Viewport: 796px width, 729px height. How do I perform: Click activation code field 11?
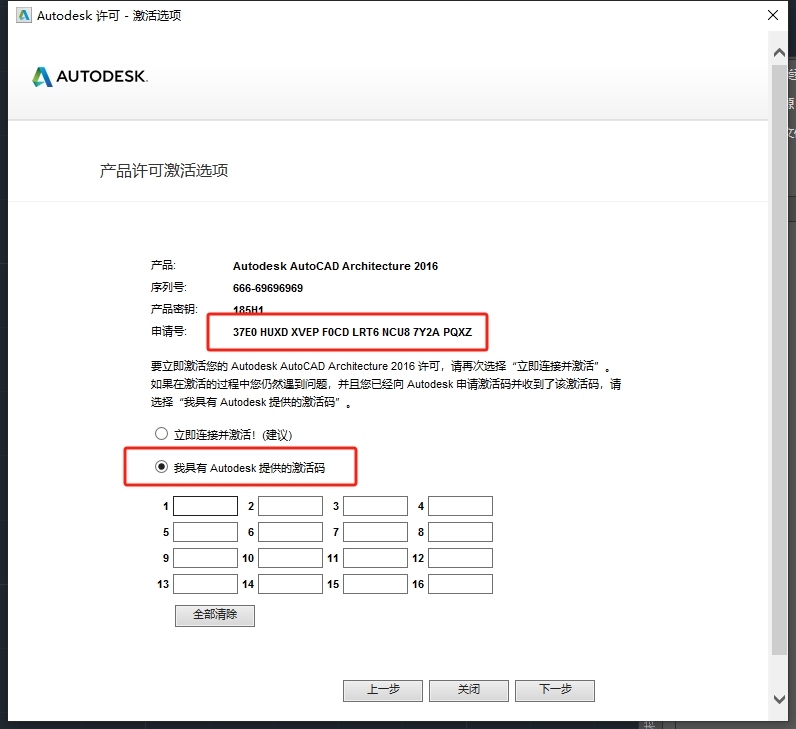coord(376,558)
